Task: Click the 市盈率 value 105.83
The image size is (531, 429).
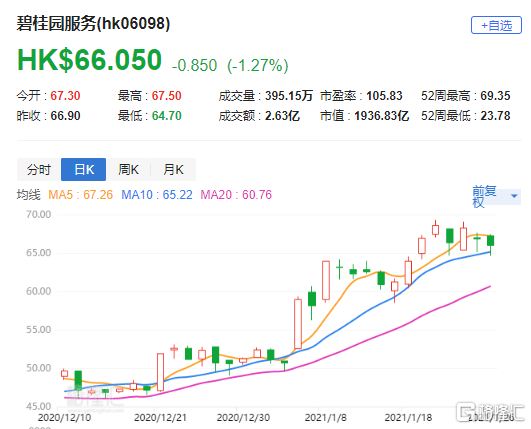Action: coord(384,96)
